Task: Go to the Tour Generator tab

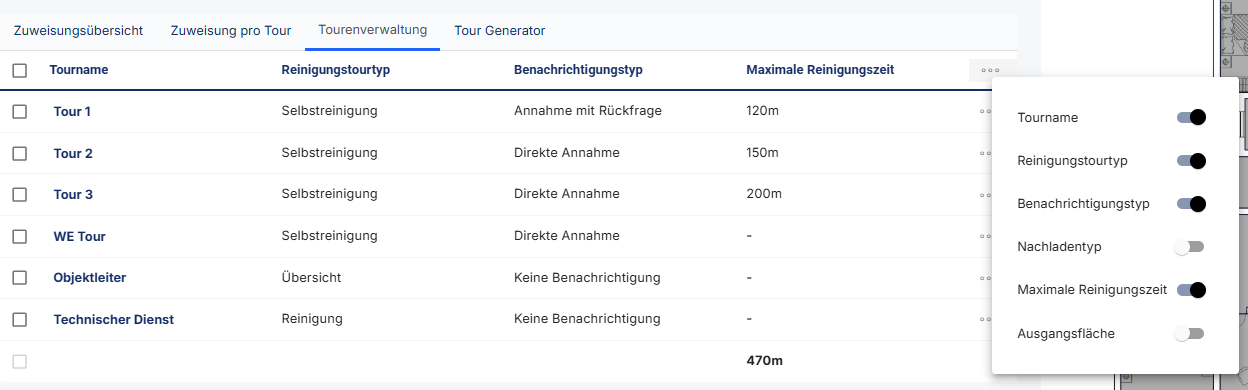Action: click(500, 31)
